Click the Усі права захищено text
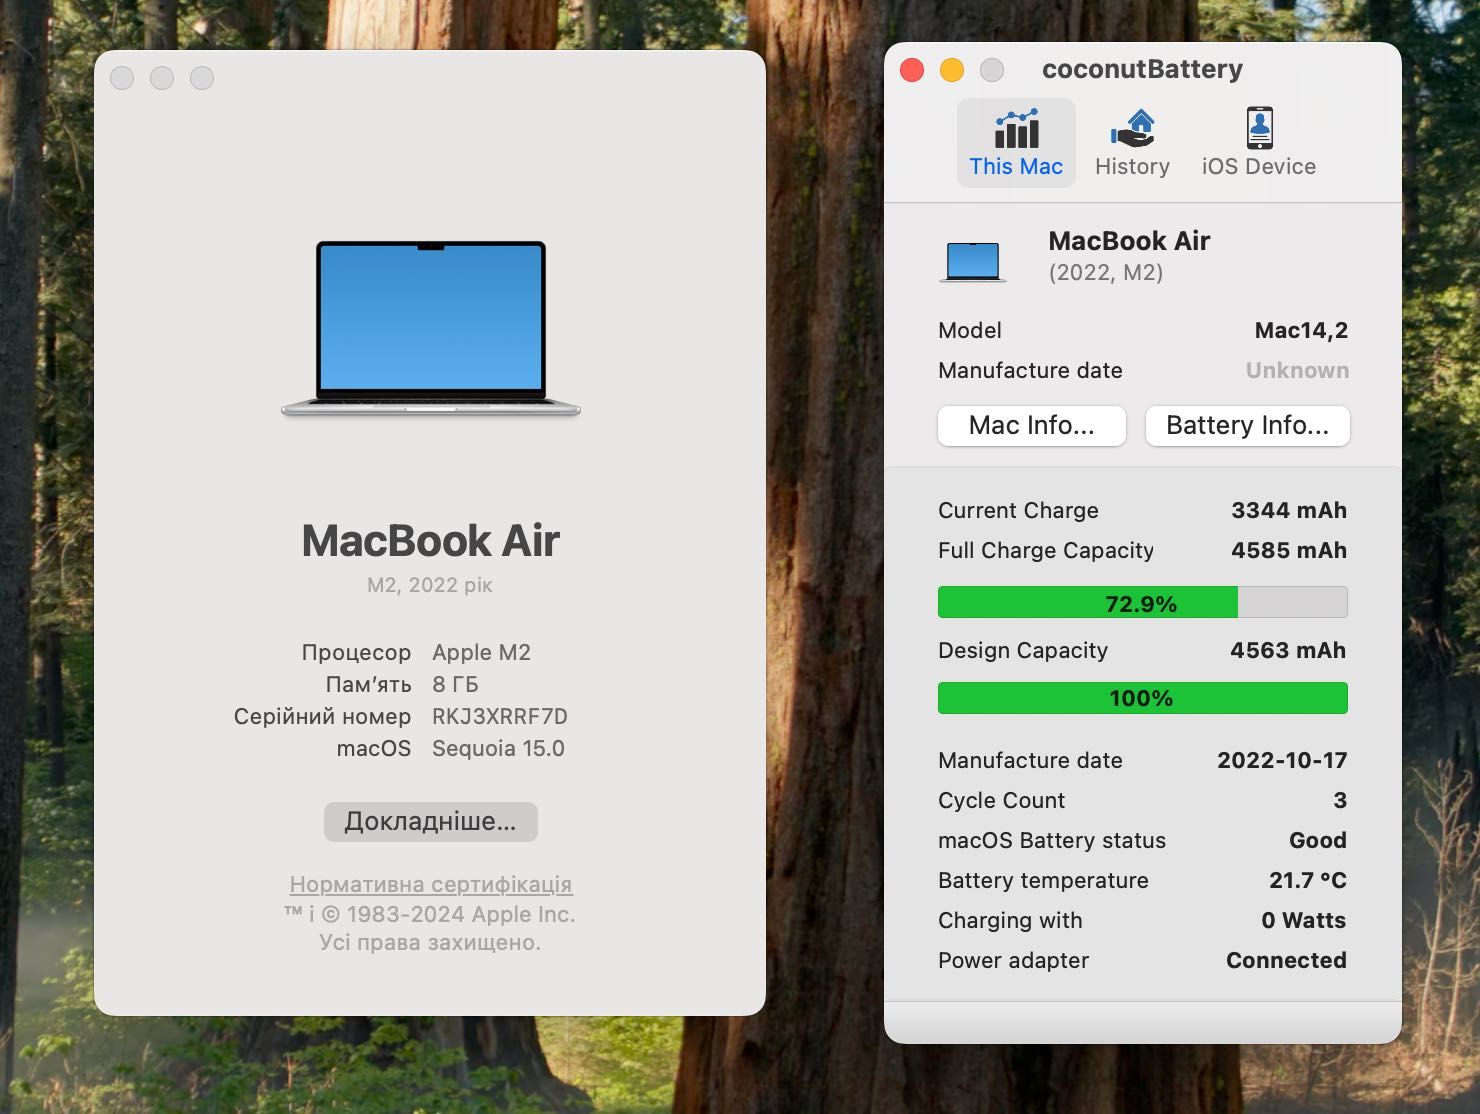The image size is (1480, 1114). tap(430, 942)
